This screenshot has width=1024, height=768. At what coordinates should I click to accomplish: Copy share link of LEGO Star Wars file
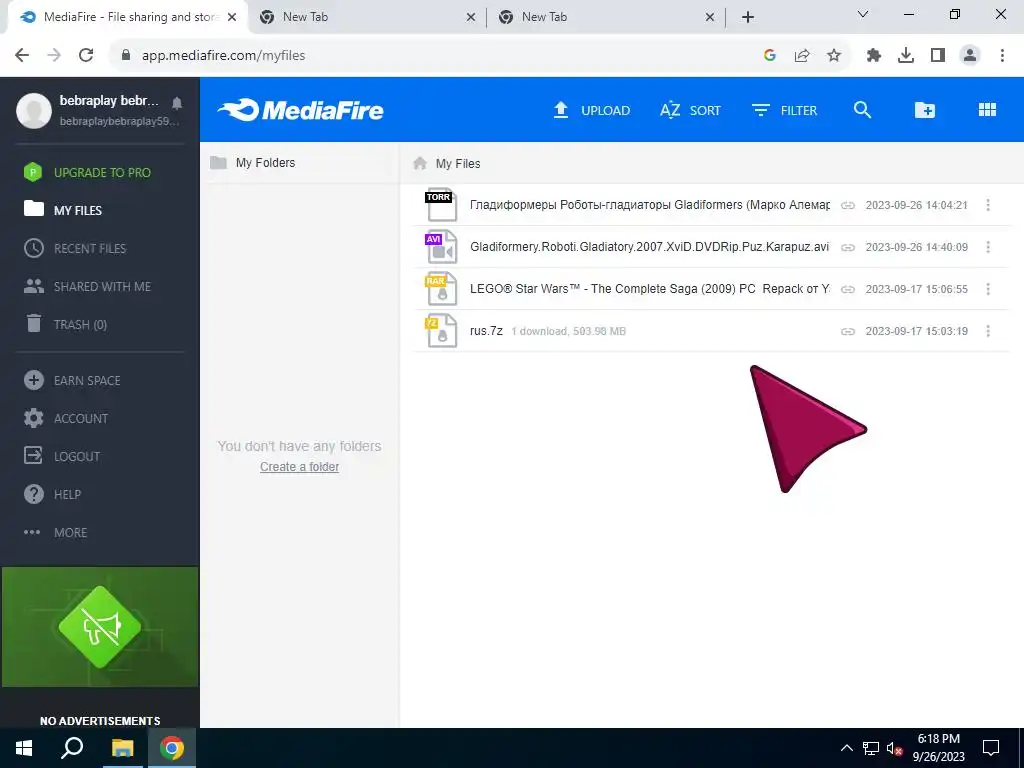(848, 289)
